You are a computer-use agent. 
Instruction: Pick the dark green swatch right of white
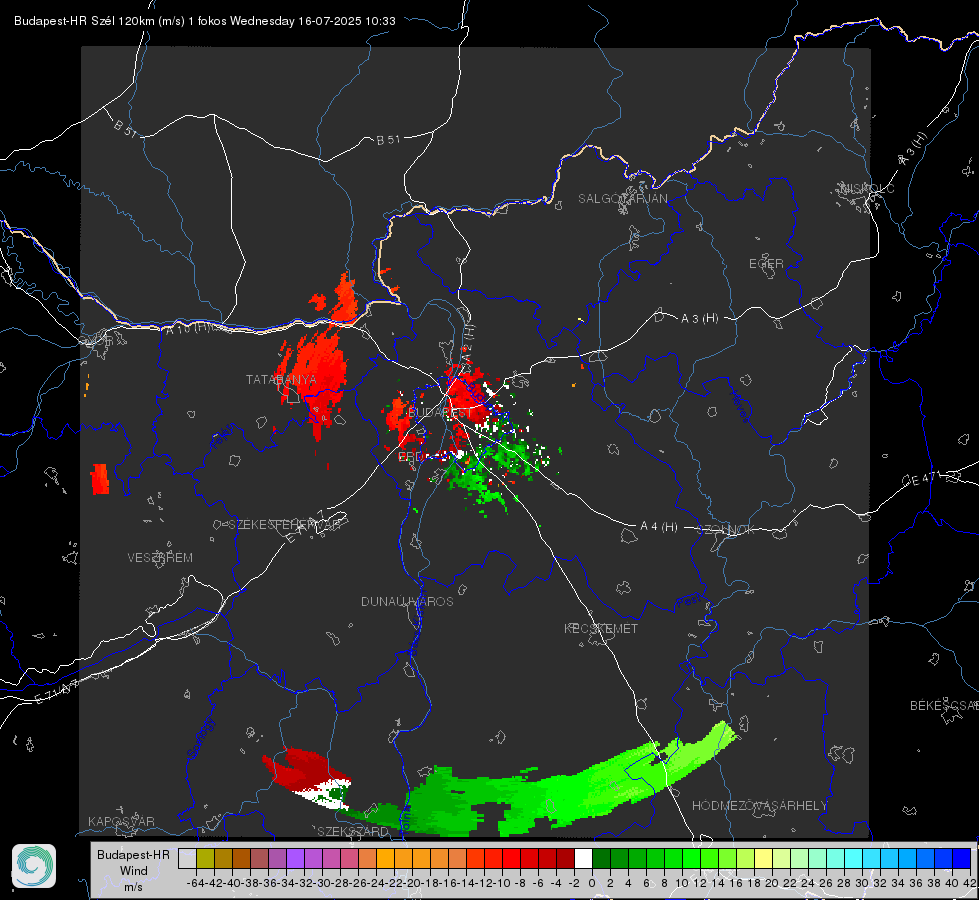[601, 858]
